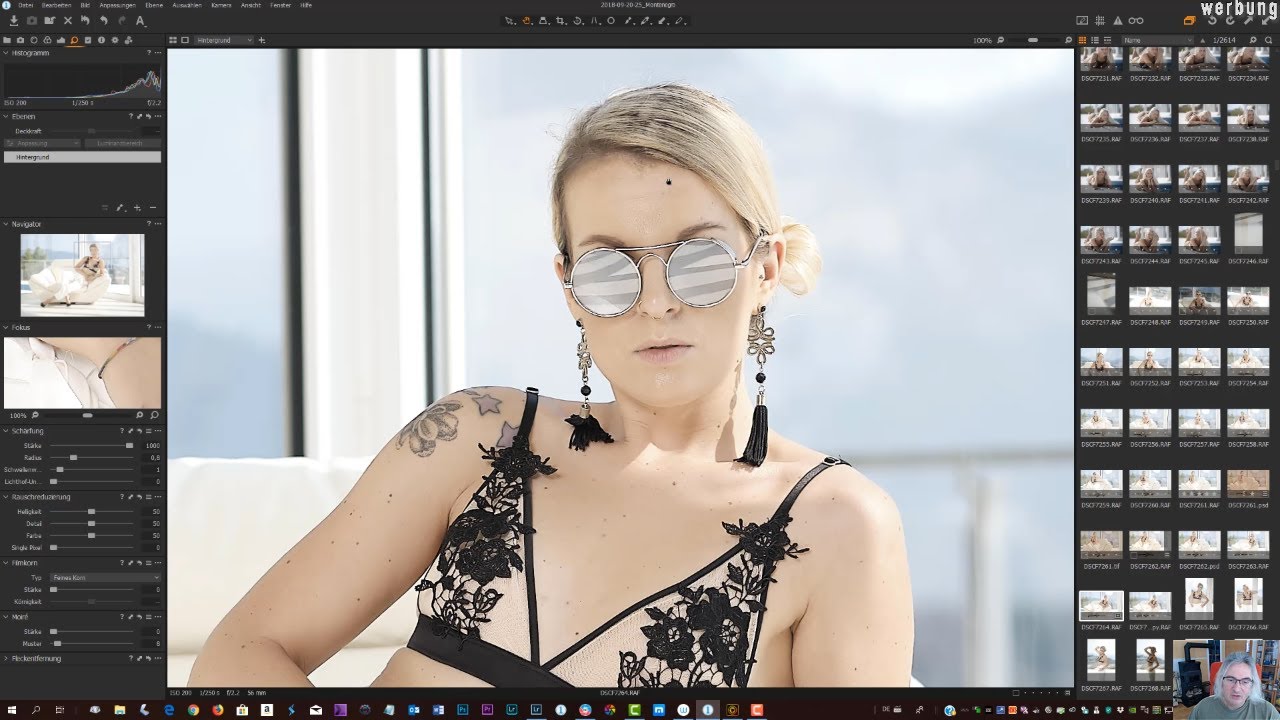Collapse the Rauschreduzierung panel

click(5, 497)
